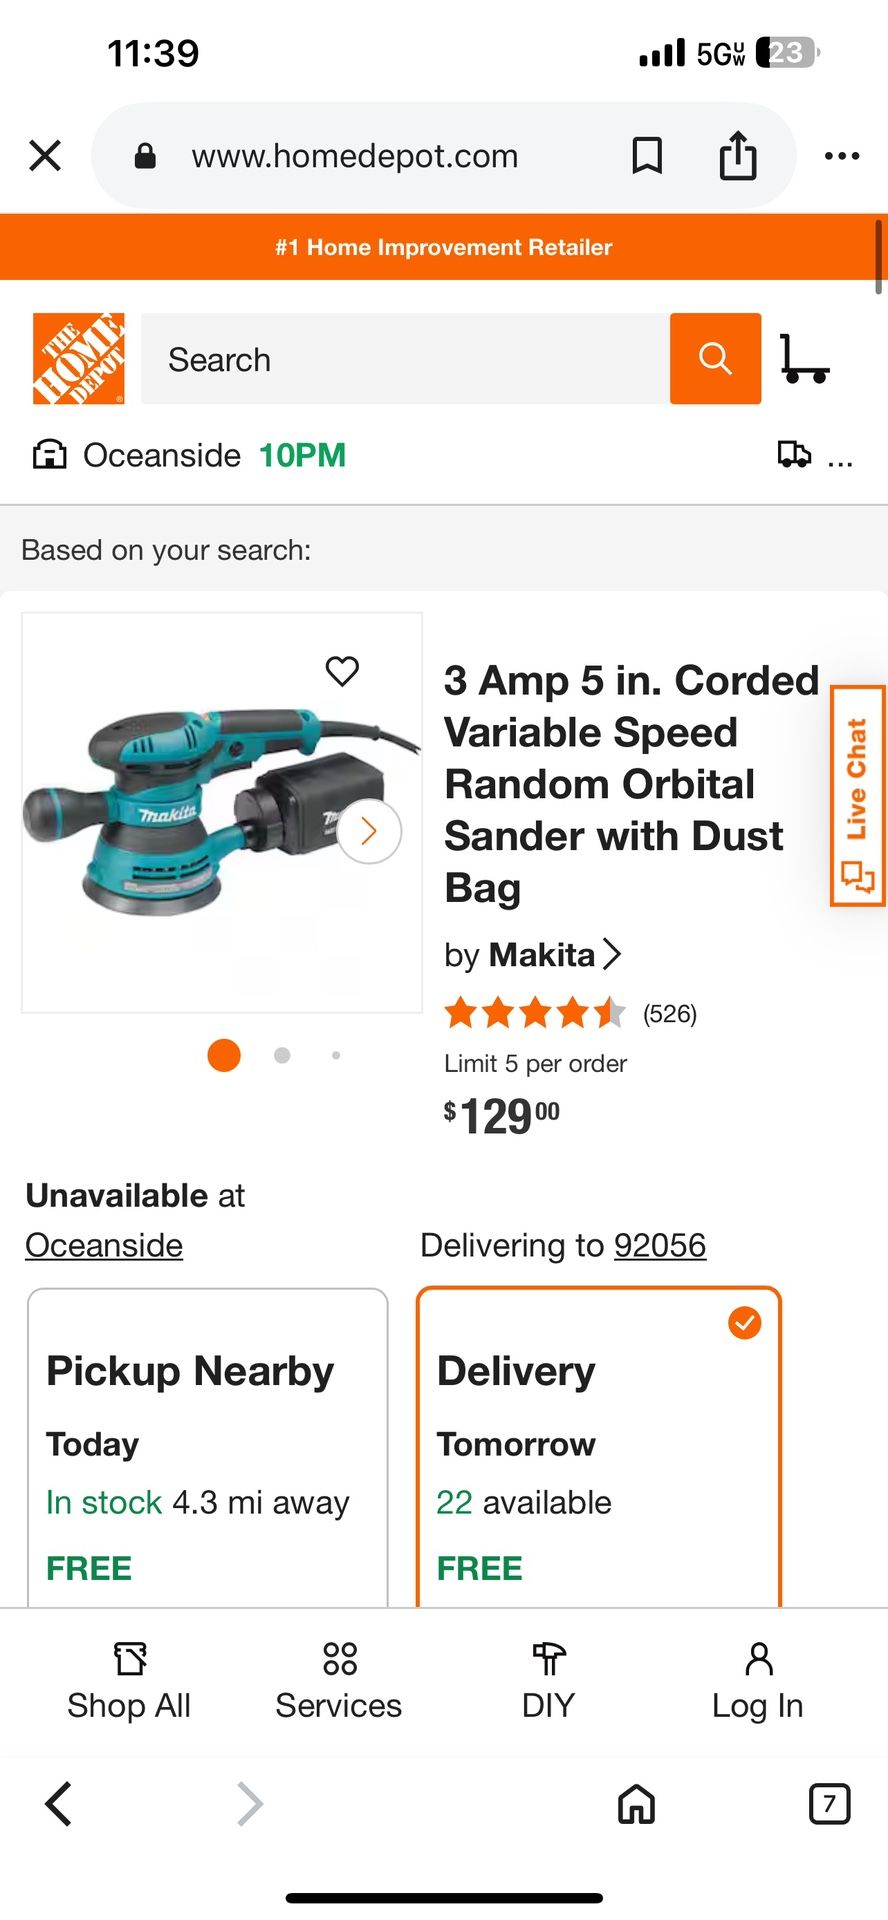Tap the star rating to view reviews
The height and width of the screenshot is (1920, 888).
point(535,1013)
